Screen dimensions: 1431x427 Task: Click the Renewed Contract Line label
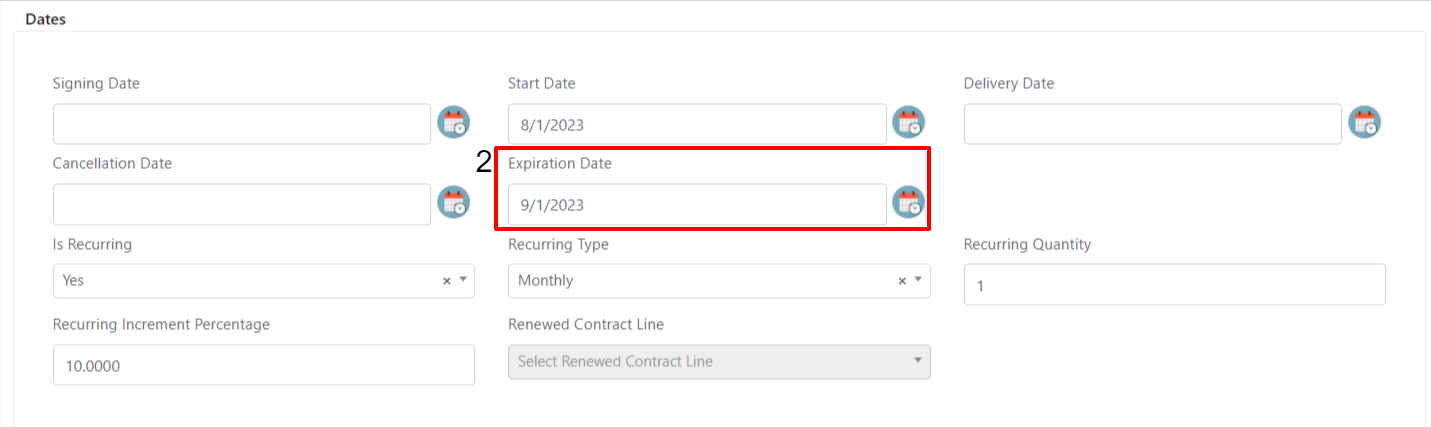[x=586, y=324]
